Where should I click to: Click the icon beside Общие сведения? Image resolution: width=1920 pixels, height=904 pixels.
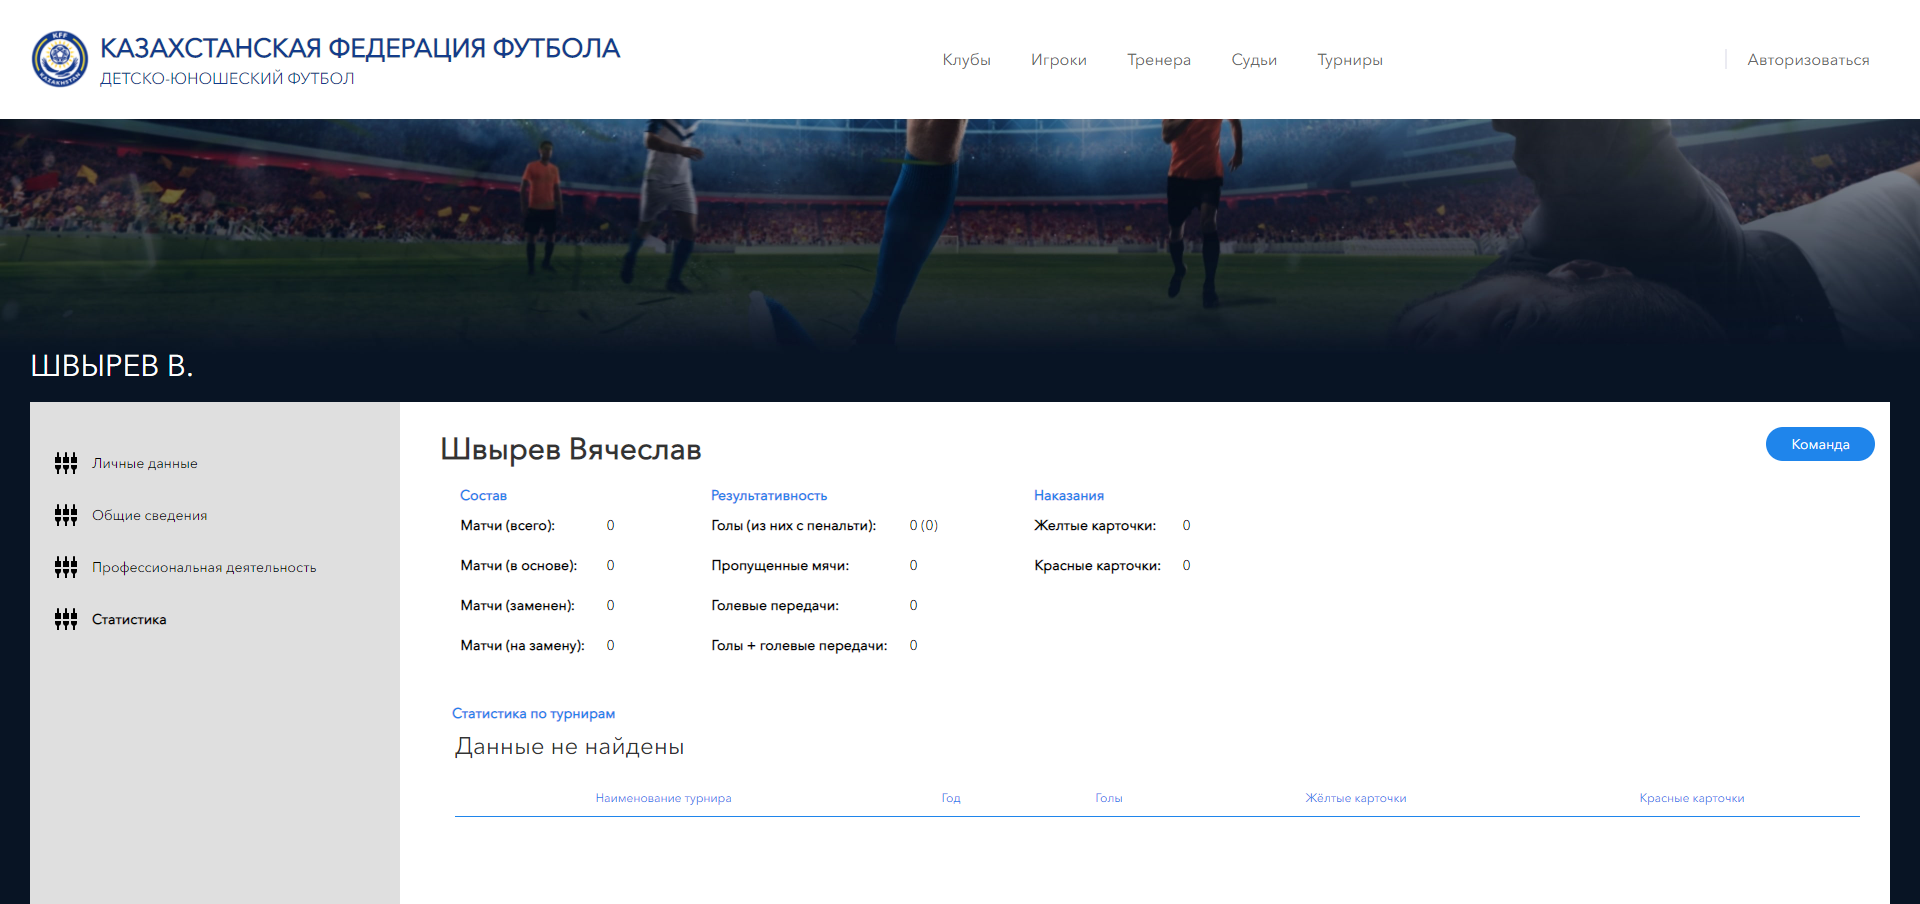[x=66, y=515]
